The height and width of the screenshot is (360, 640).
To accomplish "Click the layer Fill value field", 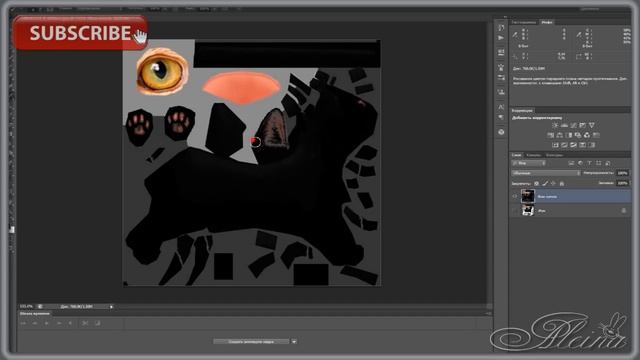I will click(622, 183).
